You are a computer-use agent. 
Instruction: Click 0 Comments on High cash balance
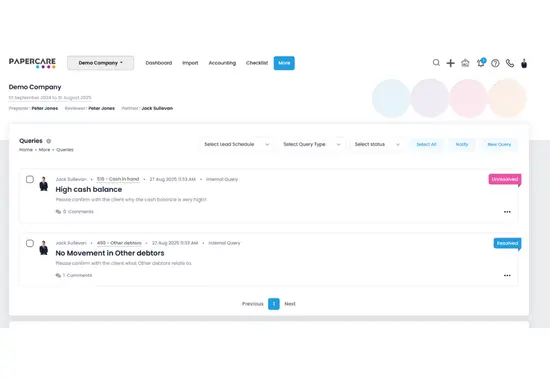(78, 212)
